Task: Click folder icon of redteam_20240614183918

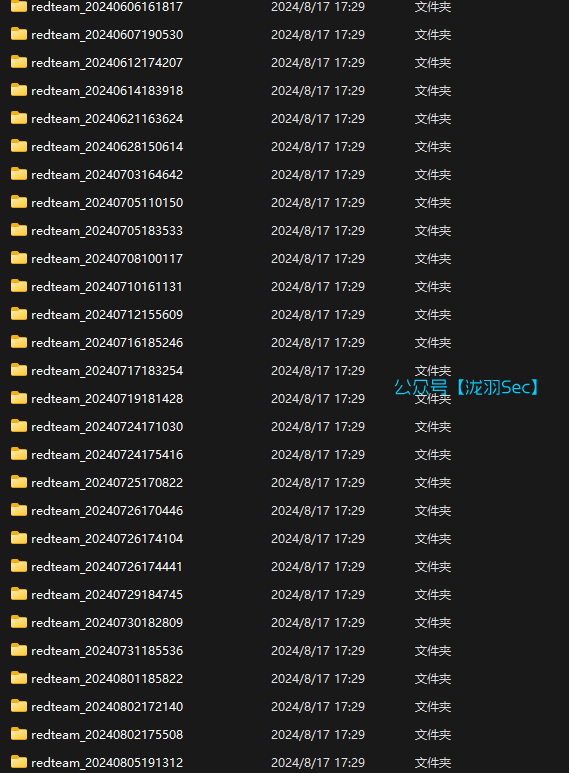Action: [19, 90]
